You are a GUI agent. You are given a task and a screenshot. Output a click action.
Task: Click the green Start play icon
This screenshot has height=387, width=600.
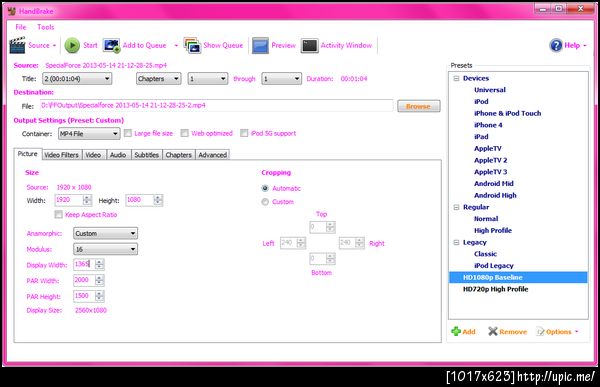click(x=72, y=45)
